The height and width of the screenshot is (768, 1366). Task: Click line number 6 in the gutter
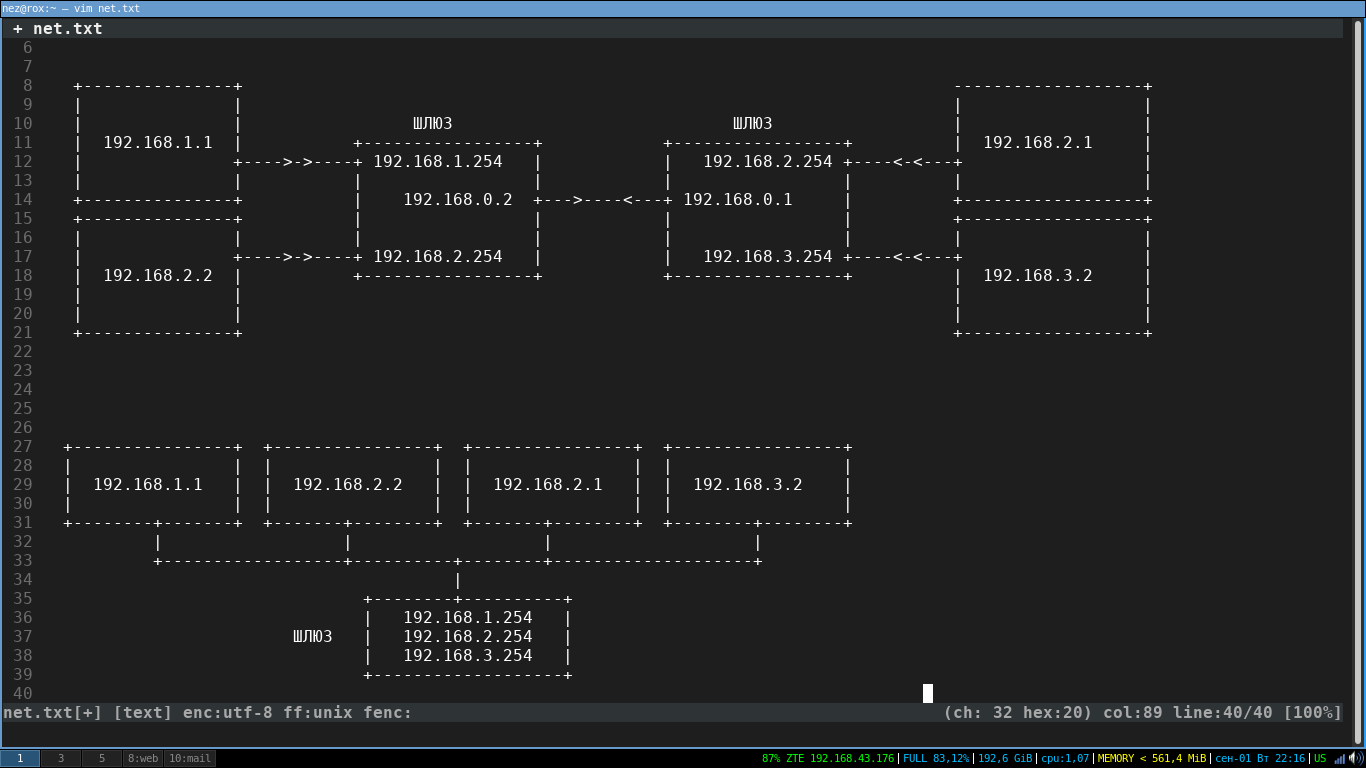[28, 47]
